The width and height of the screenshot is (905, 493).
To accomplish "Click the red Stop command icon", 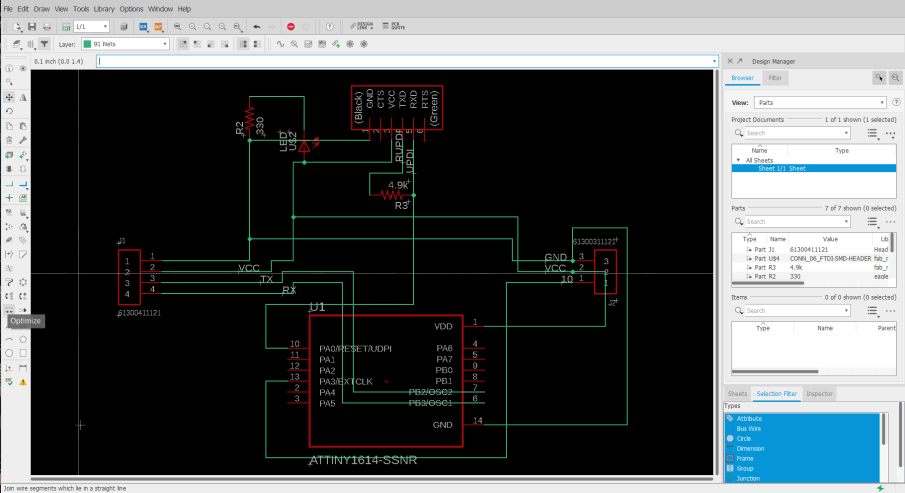I will (290, 26).
